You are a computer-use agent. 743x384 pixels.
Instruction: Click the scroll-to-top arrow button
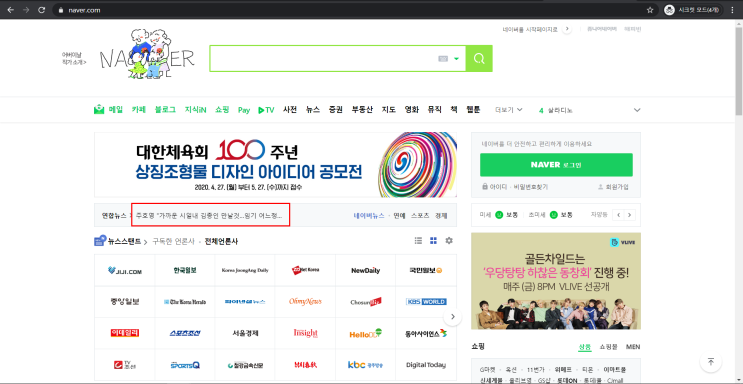point(710,362)
